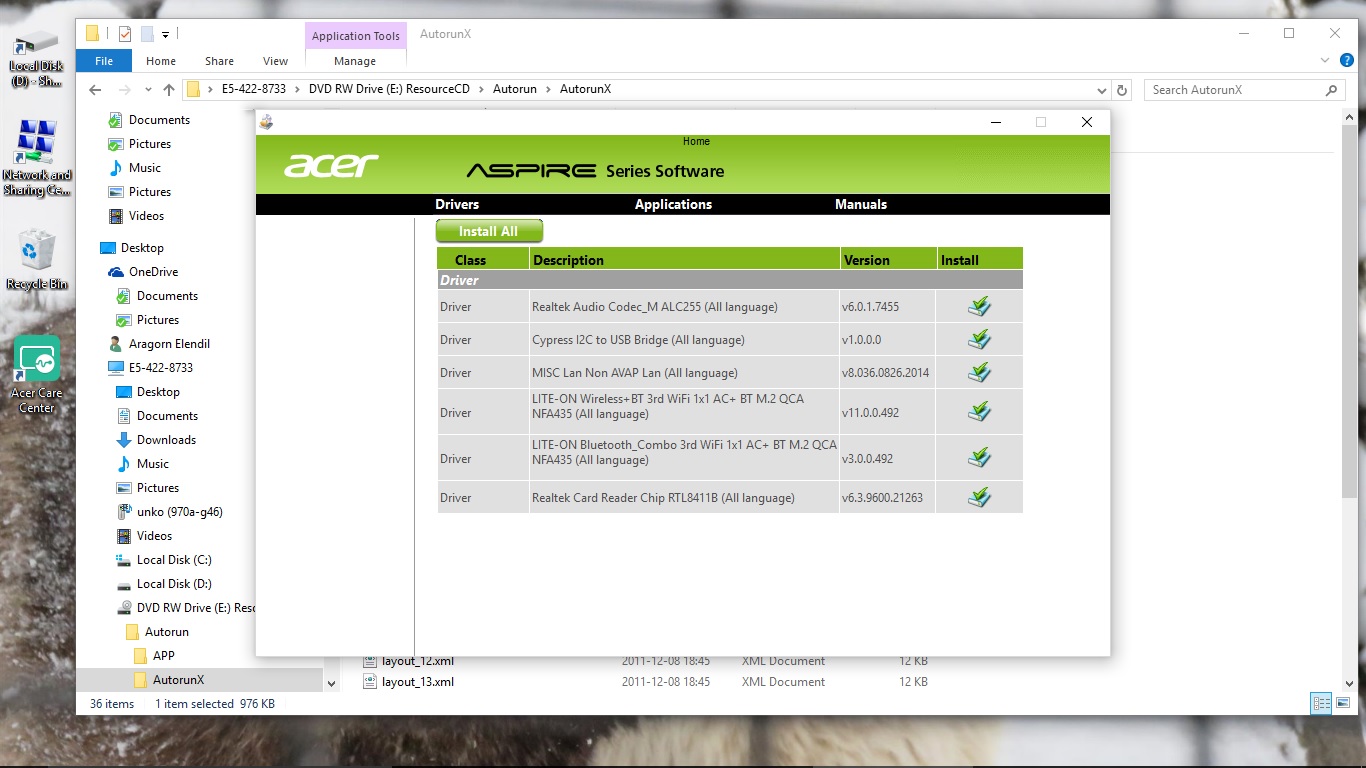This screenshot has width=1366, height=768.
Task: Open recent locations dropdown arrow
Action: [148, 90]
